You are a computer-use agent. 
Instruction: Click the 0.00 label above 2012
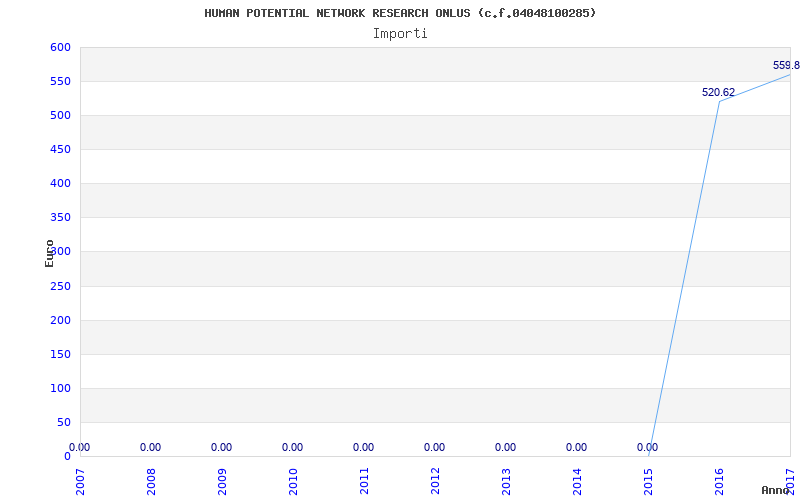click(434, 447)
